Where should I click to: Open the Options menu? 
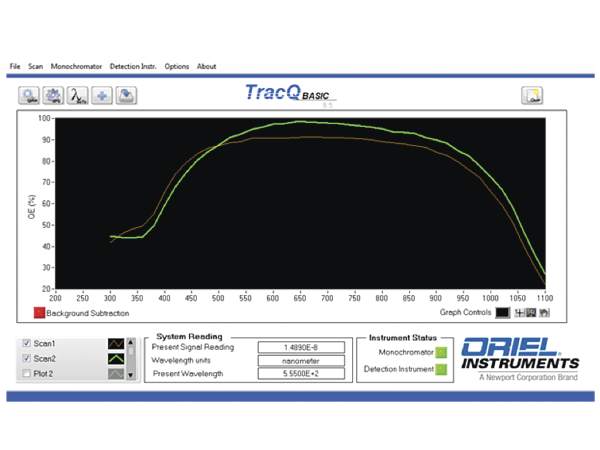coord(177,67)
